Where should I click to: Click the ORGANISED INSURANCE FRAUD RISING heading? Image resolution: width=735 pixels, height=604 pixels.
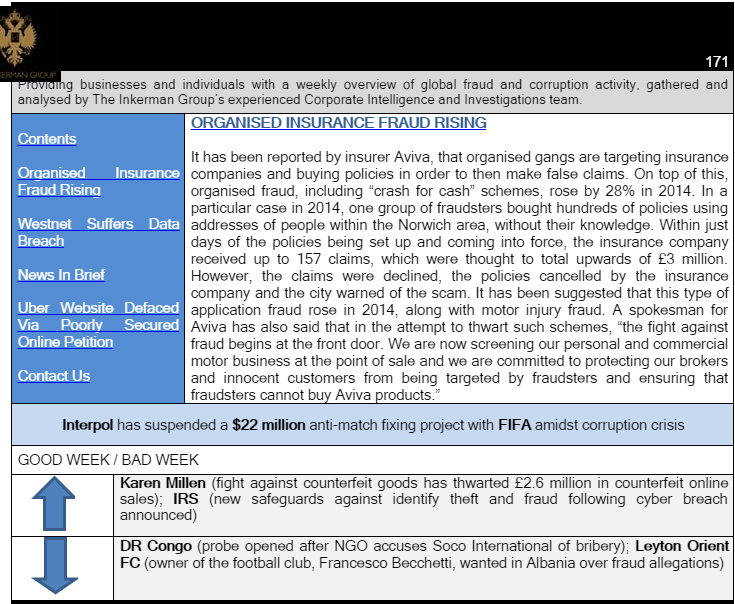pyautogui.click(x=338, y=123)
